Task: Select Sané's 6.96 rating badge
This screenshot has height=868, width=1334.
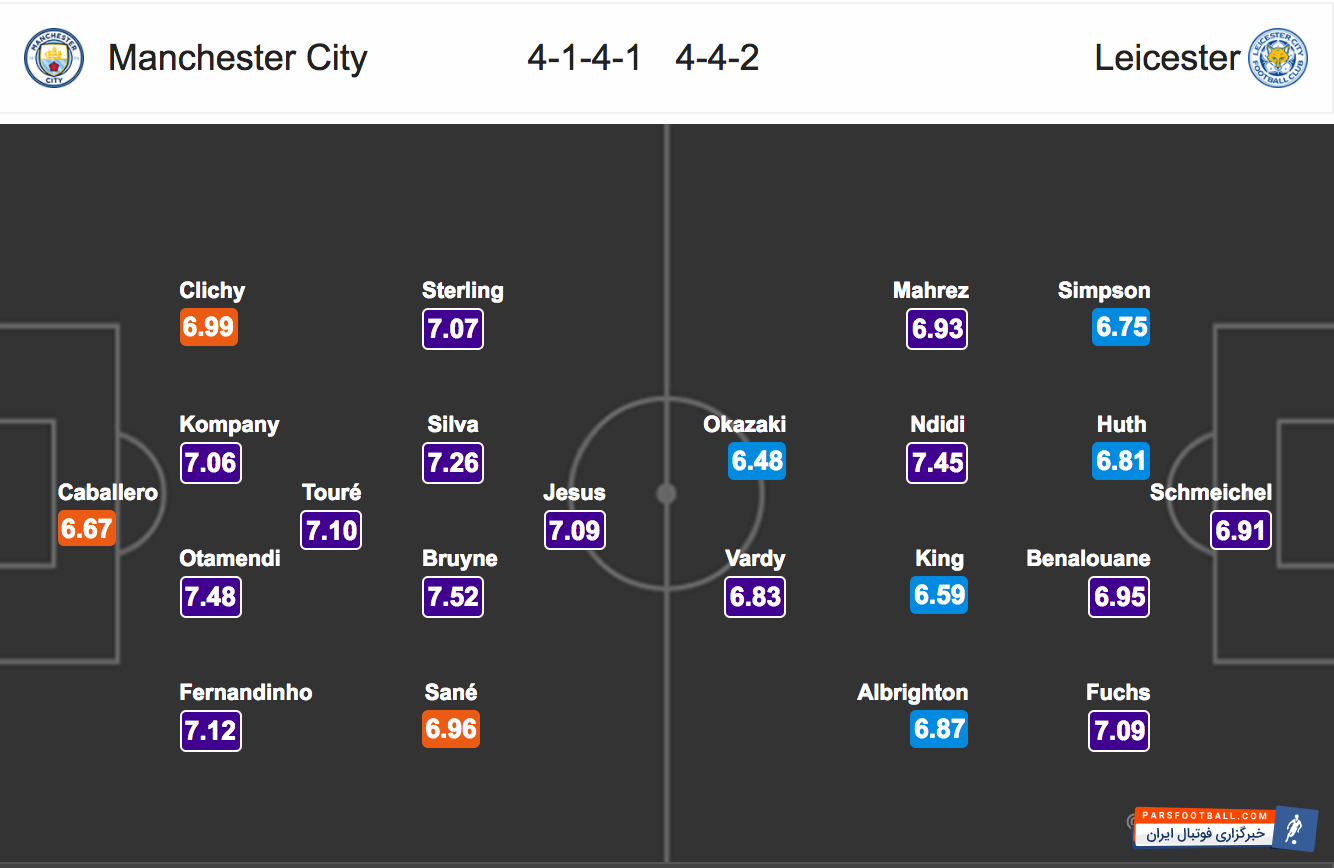Action: [451, 729]
